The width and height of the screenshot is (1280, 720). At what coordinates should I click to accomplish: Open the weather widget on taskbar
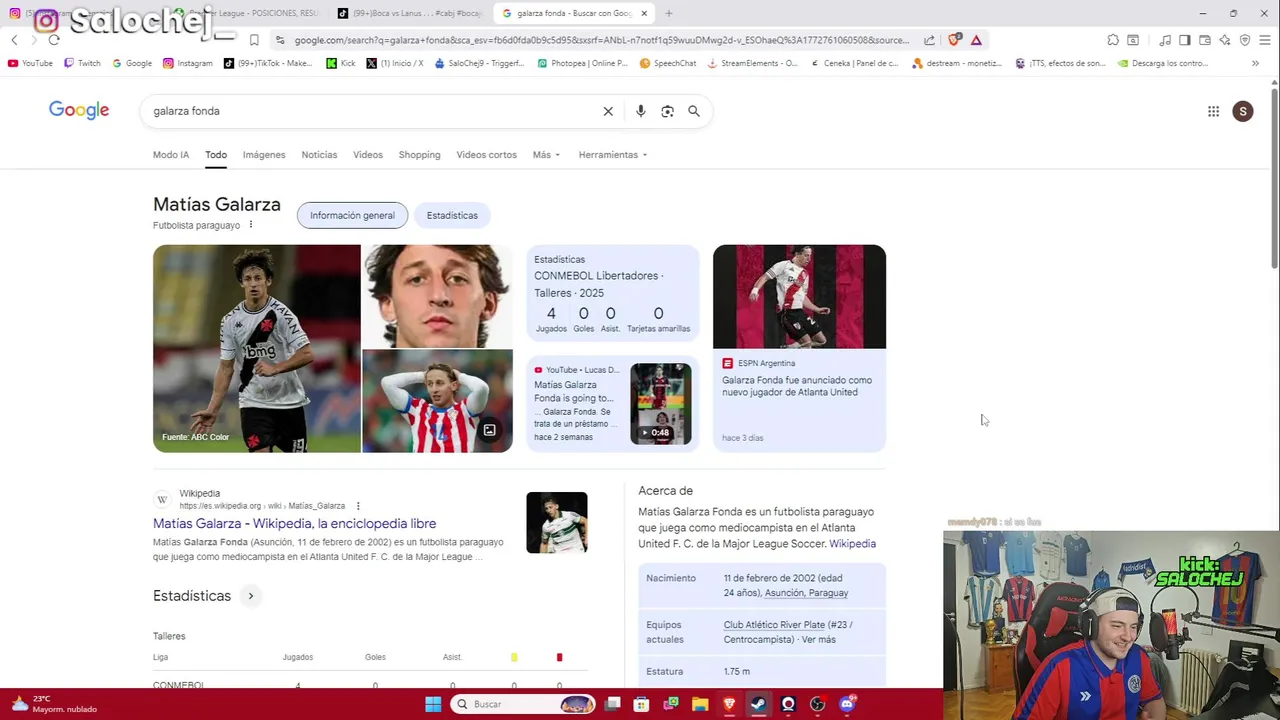pos(55,704)
